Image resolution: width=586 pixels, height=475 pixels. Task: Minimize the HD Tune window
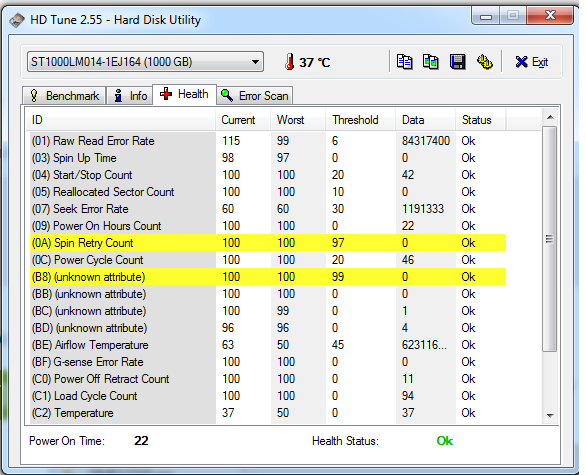tap(485, 16)
